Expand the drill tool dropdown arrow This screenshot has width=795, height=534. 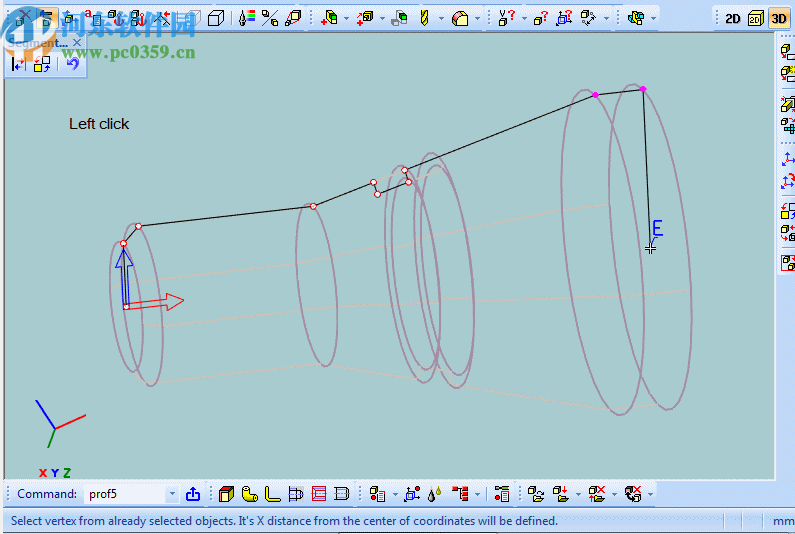pos(441,19)
